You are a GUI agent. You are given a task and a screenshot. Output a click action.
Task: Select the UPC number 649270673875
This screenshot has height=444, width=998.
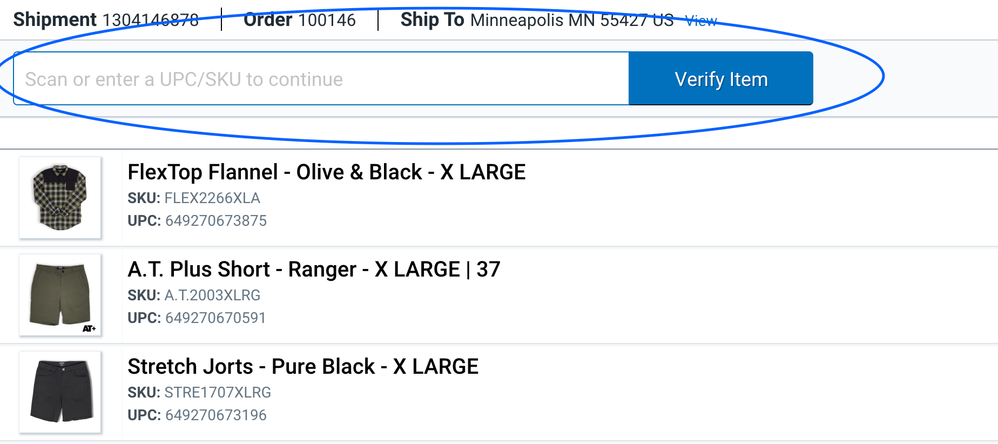(x=216, y=221)
